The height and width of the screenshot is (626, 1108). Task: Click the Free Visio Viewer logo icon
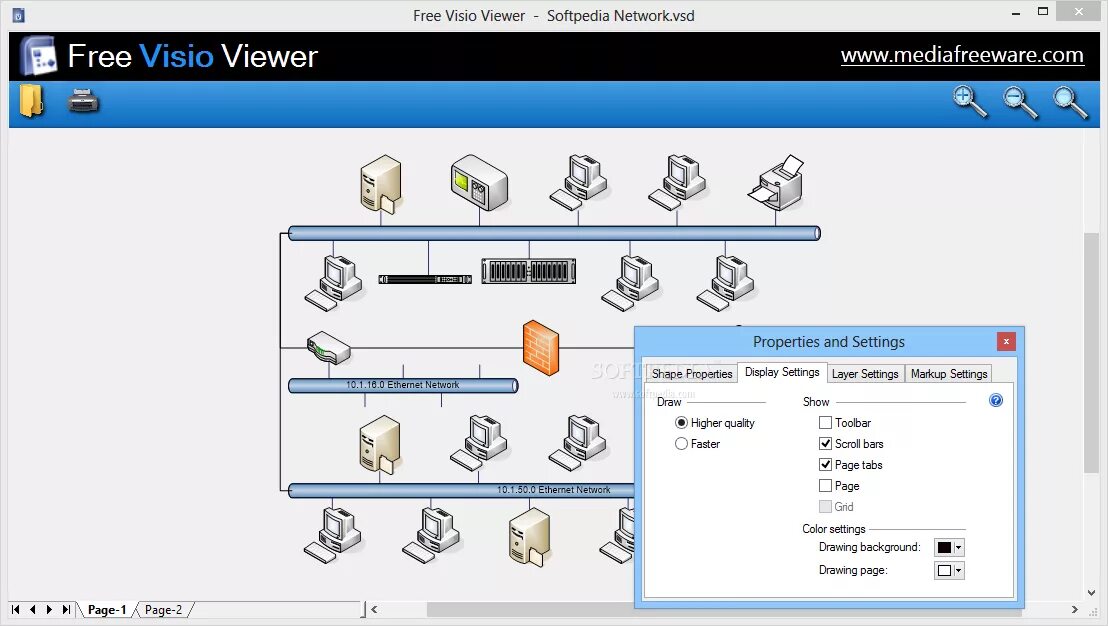pos(38,56)
